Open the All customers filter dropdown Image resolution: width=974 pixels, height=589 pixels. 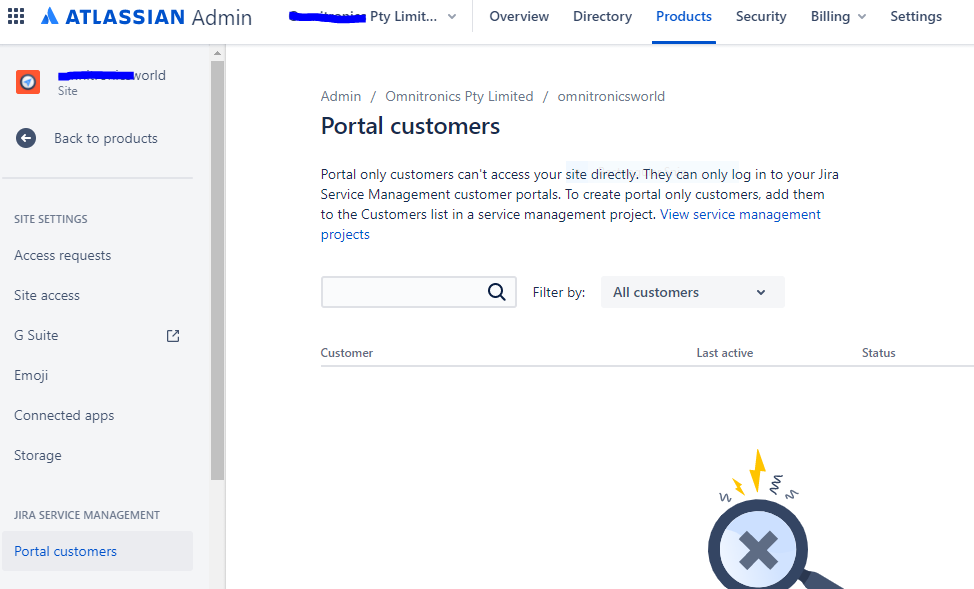coord(693,292)
